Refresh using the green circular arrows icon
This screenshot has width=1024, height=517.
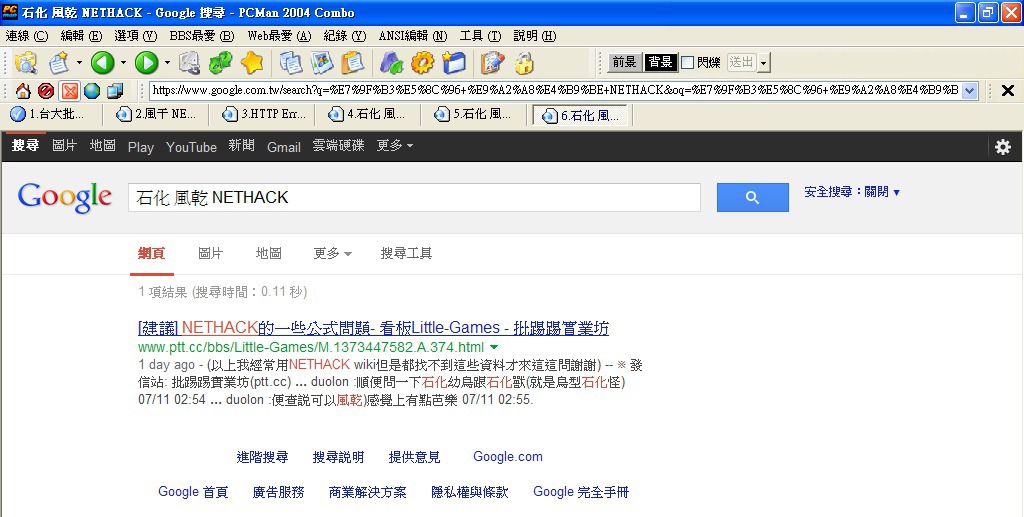click(x=220, y=63)
